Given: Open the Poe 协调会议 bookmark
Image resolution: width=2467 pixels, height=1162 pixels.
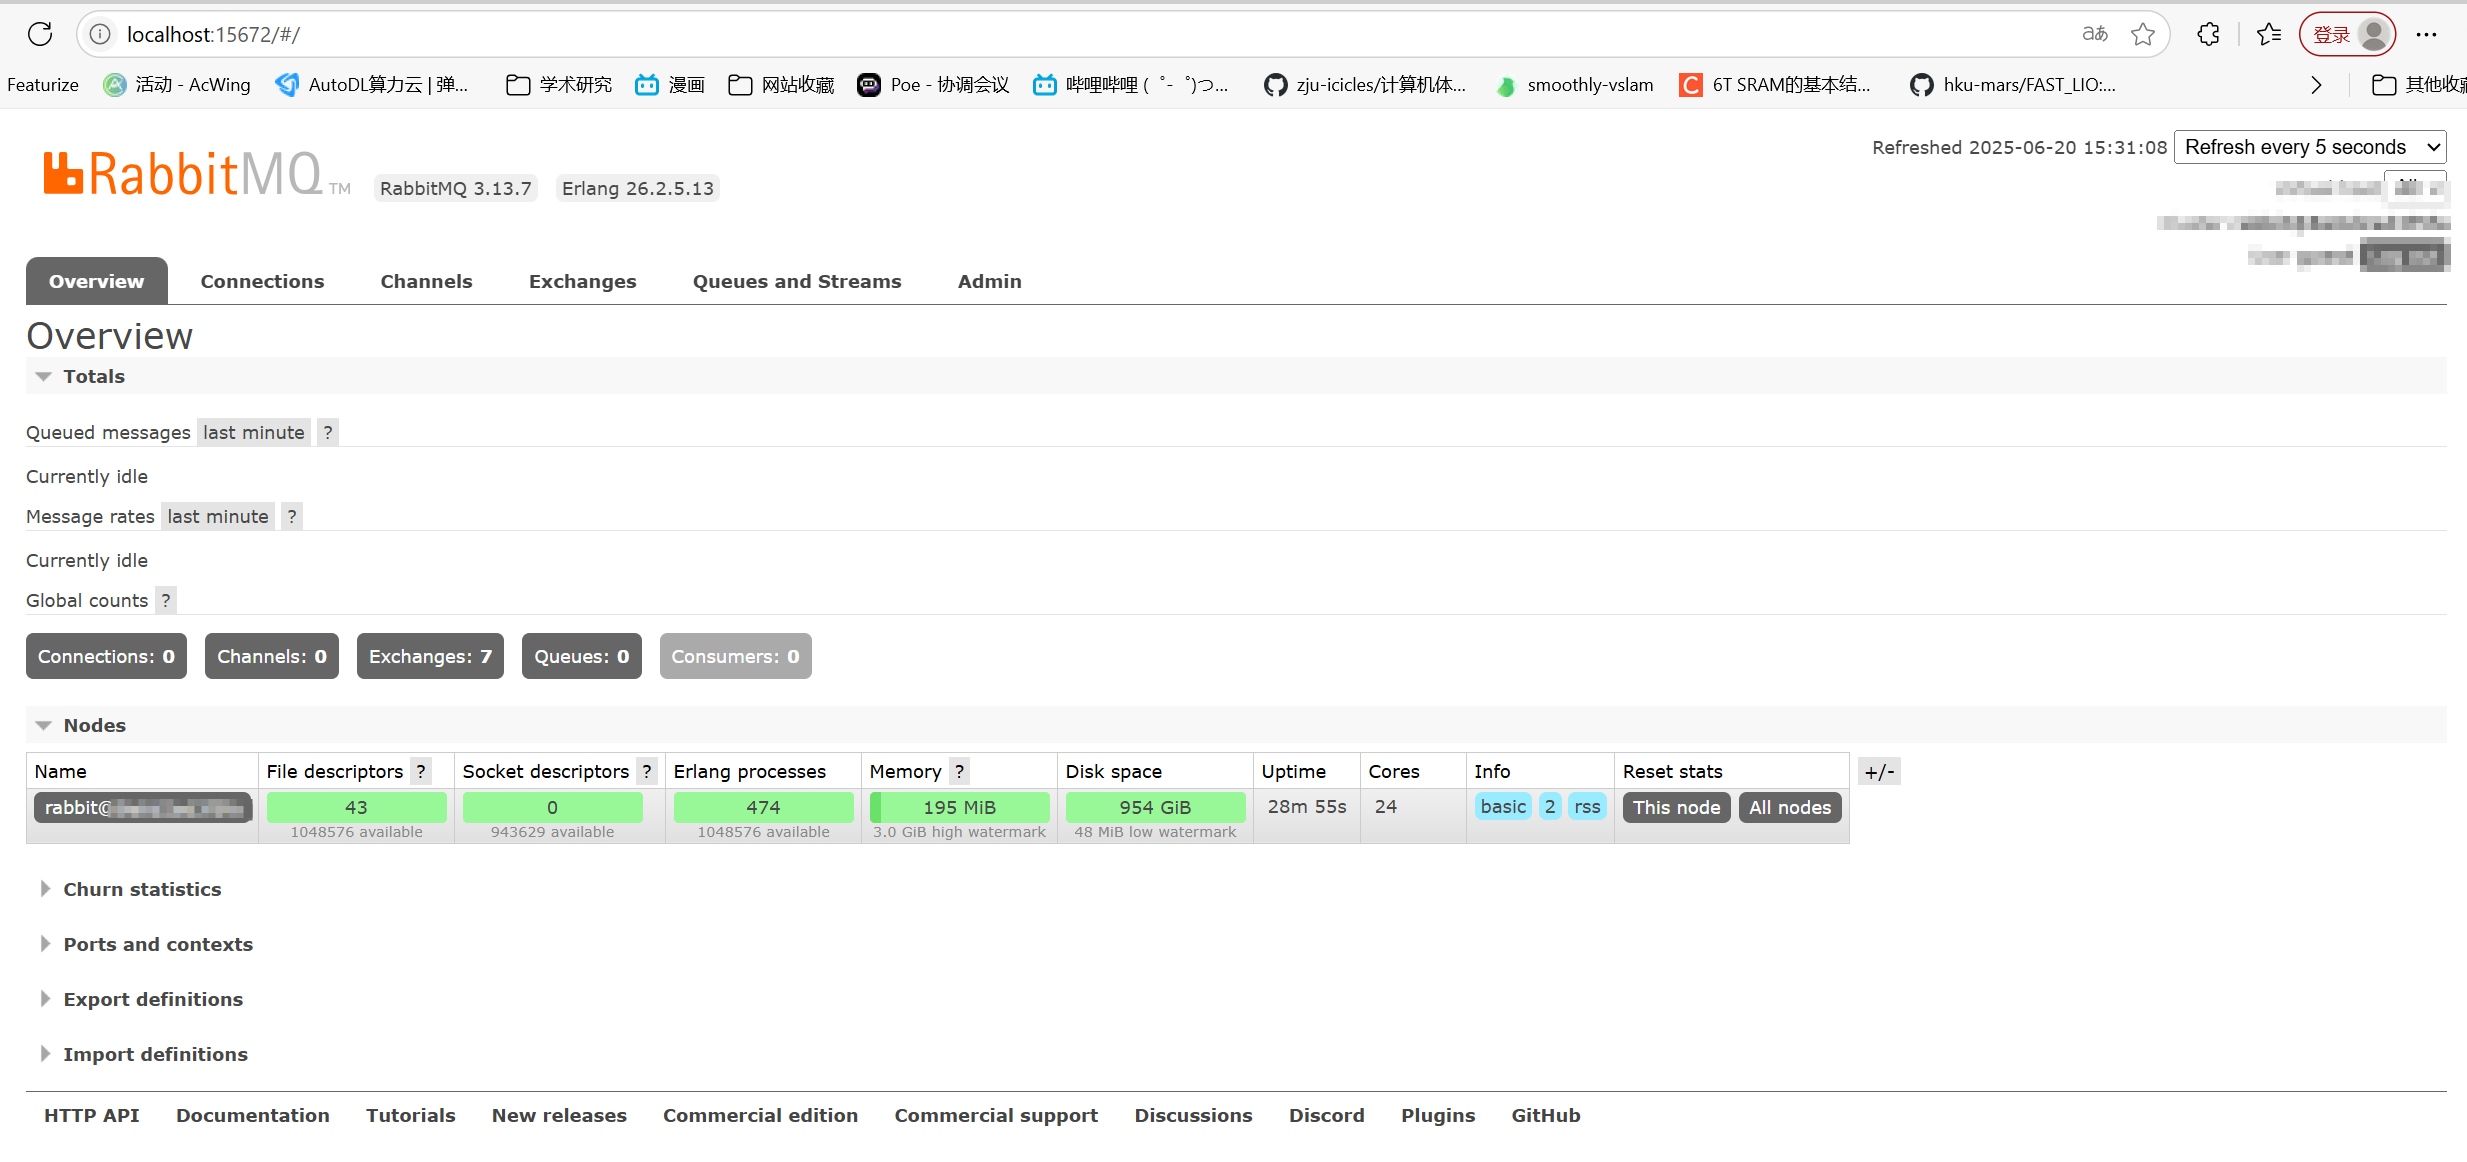Looking at the screenshot, I should tap(932, 85).
